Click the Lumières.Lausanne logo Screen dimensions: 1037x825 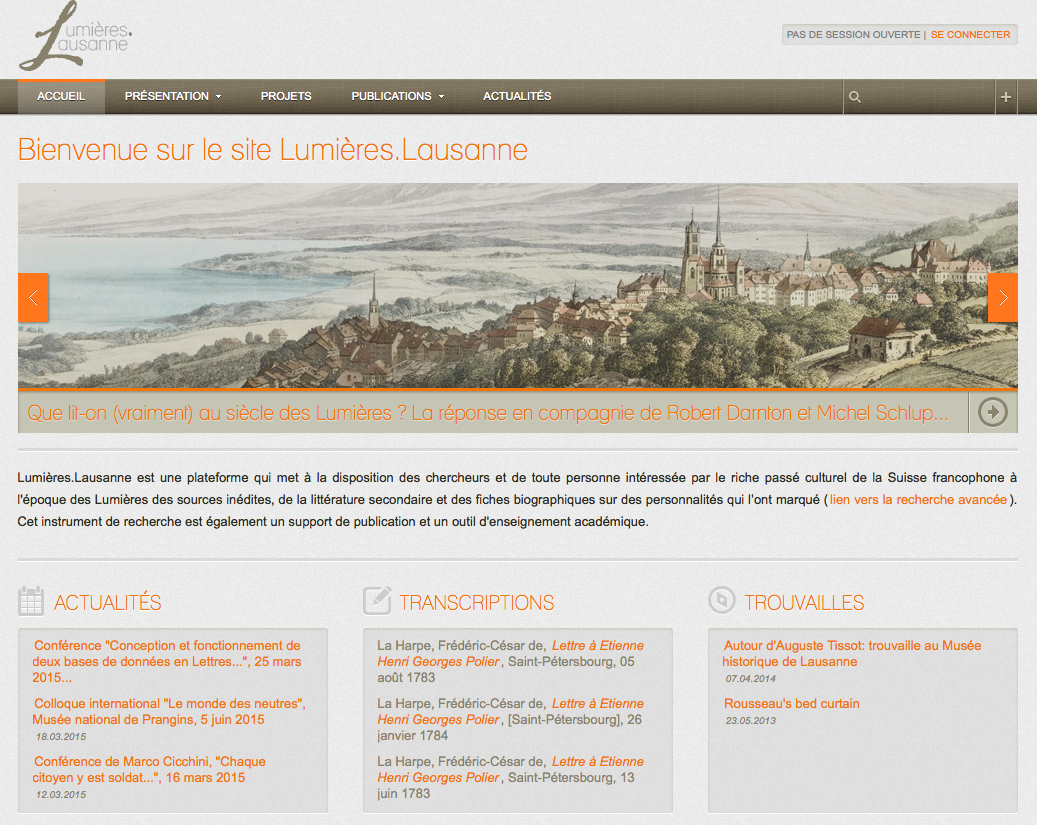(75, 36)
